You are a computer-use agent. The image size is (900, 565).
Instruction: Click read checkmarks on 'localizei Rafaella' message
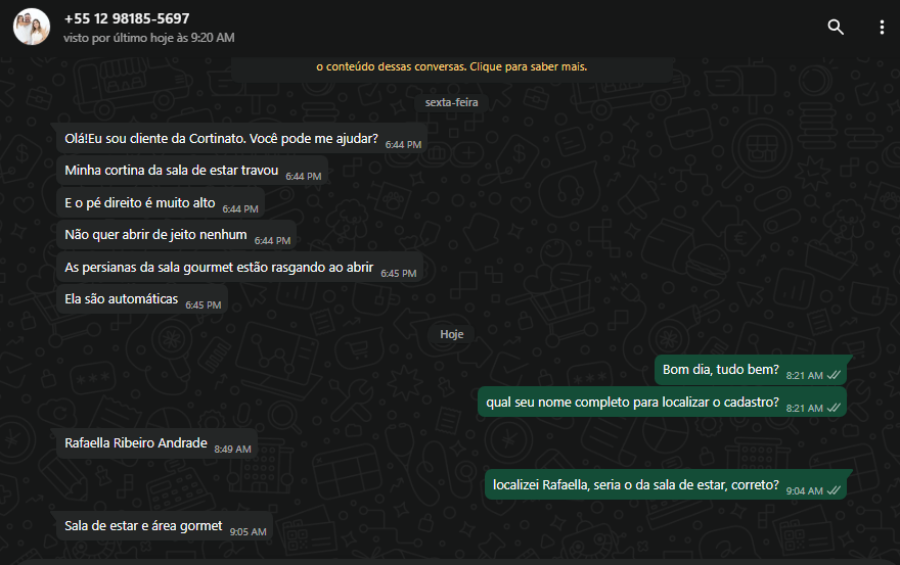tap(833, 491)
